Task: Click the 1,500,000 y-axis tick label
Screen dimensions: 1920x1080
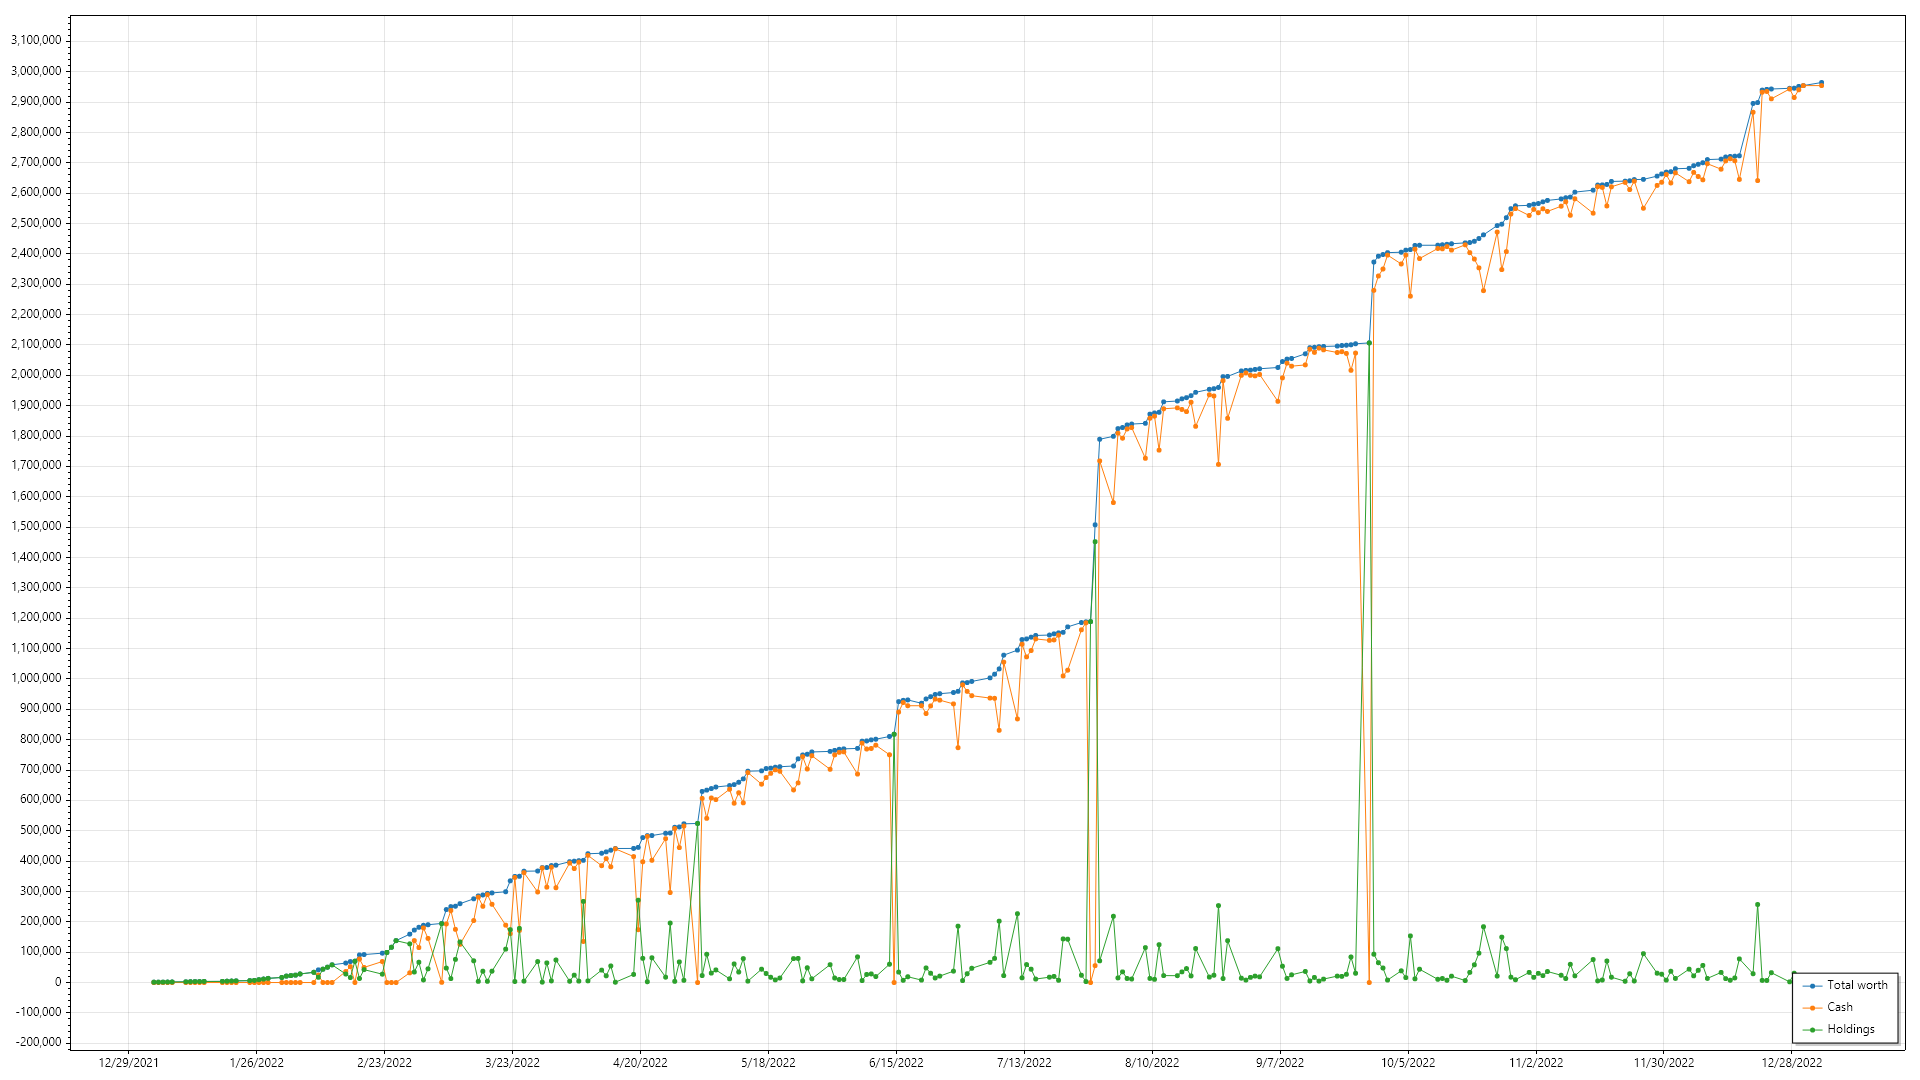Action: click(36, 526)
